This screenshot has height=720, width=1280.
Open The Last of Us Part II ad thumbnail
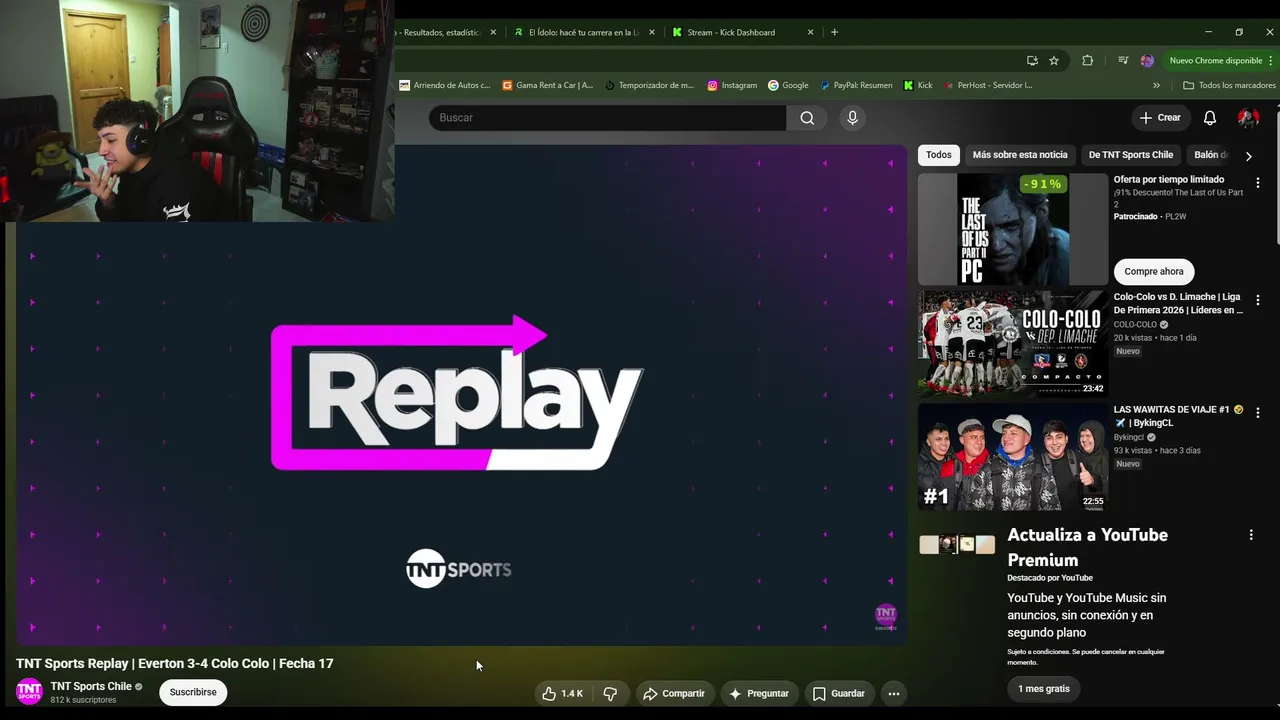point(1013,229)
